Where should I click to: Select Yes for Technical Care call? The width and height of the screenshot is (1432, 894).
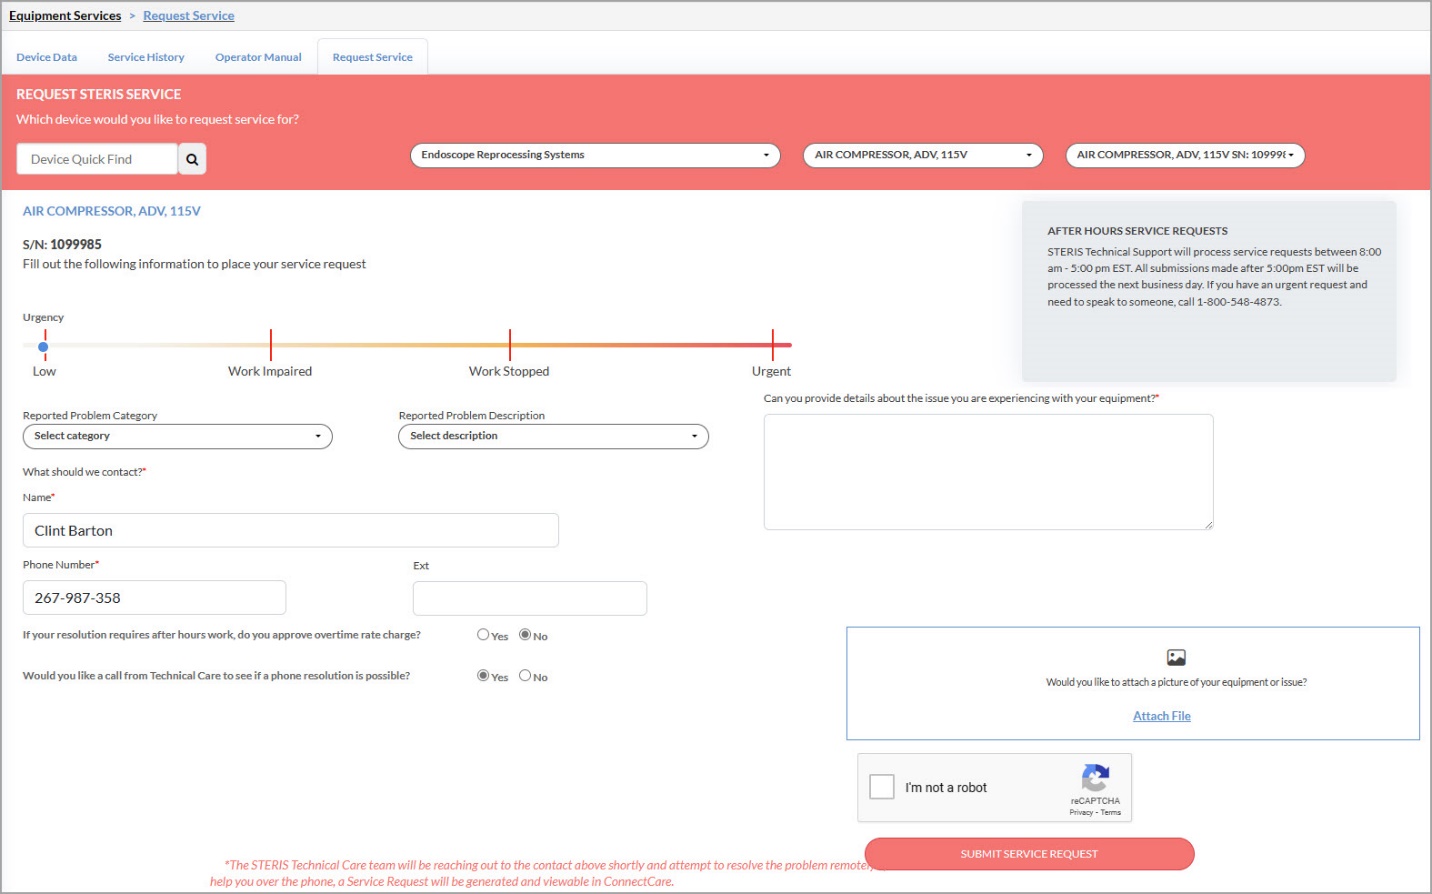483,676
